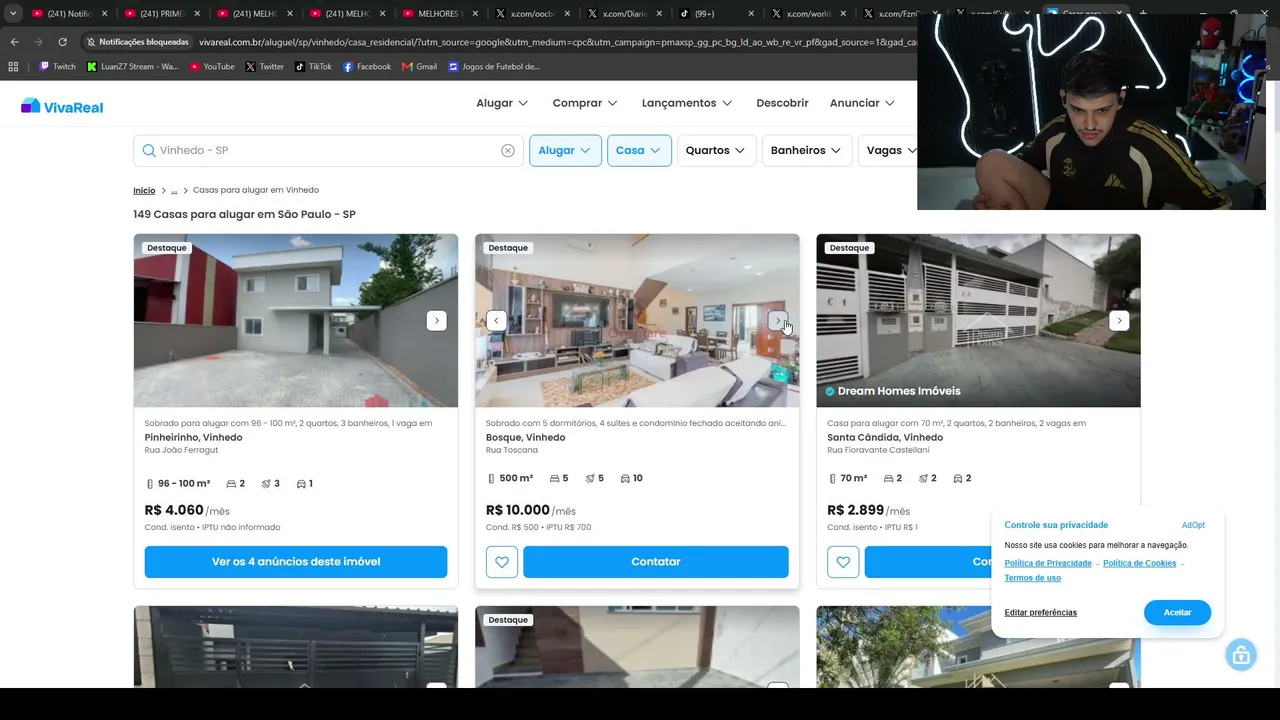Screen dimensions: 1280x720
Task: Open the Alugar filter dropdown
Action: click(565, 150)
